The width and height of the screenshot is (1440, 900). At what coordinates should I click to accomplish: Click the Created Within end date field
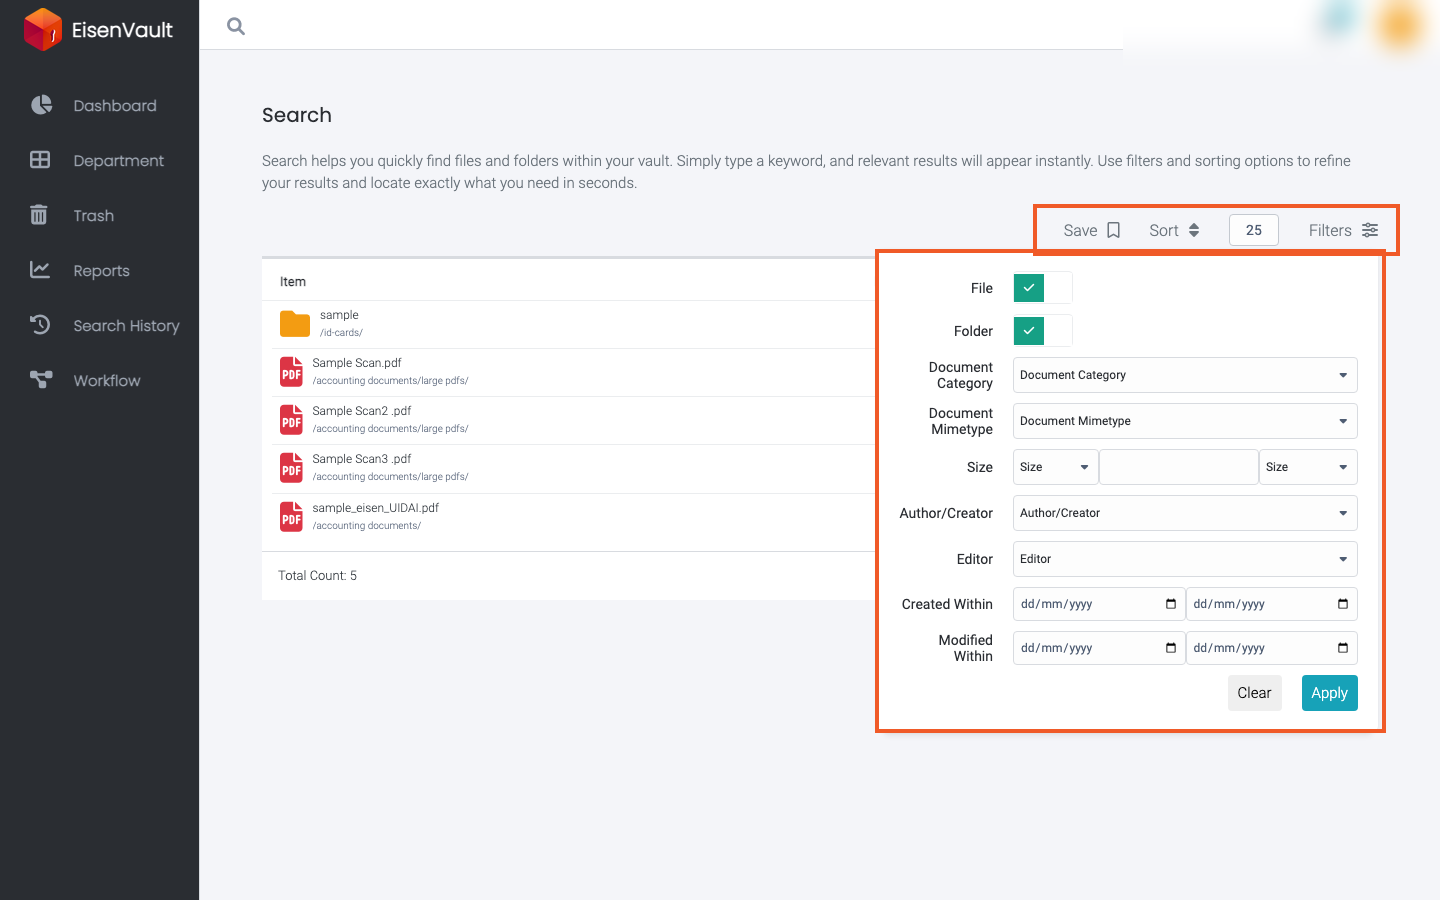coord(1271,604)
